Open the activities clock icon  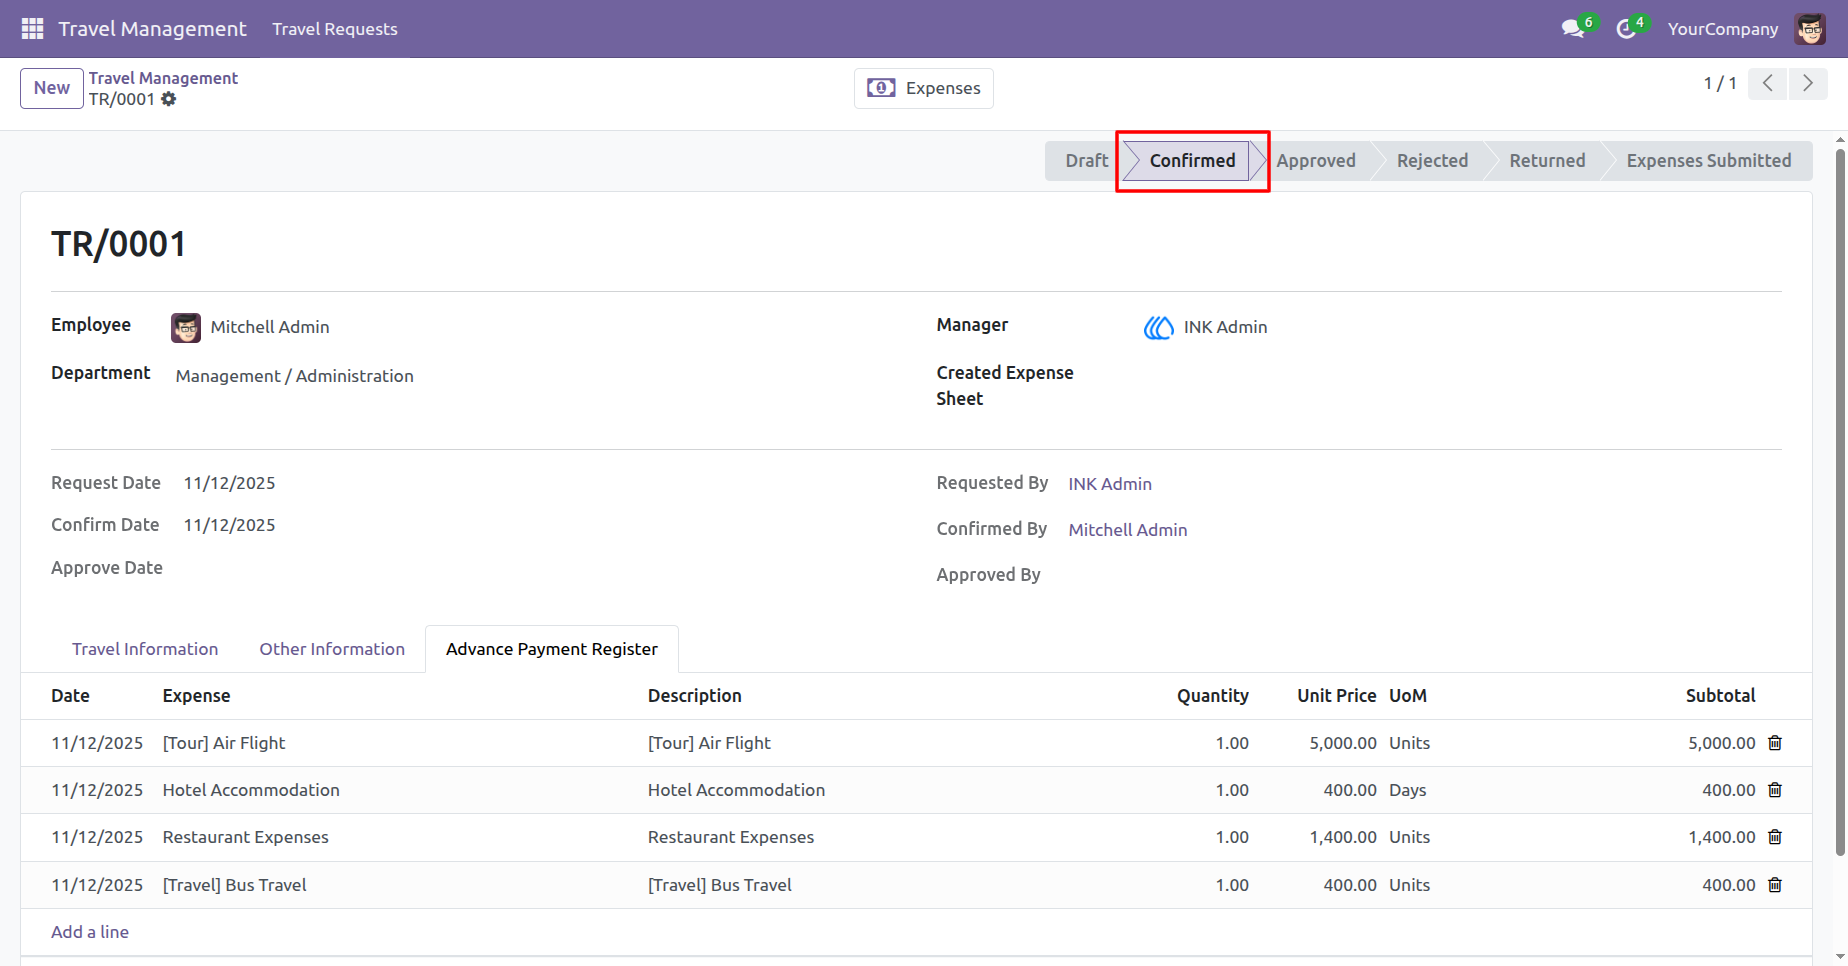pos(1626,29)
